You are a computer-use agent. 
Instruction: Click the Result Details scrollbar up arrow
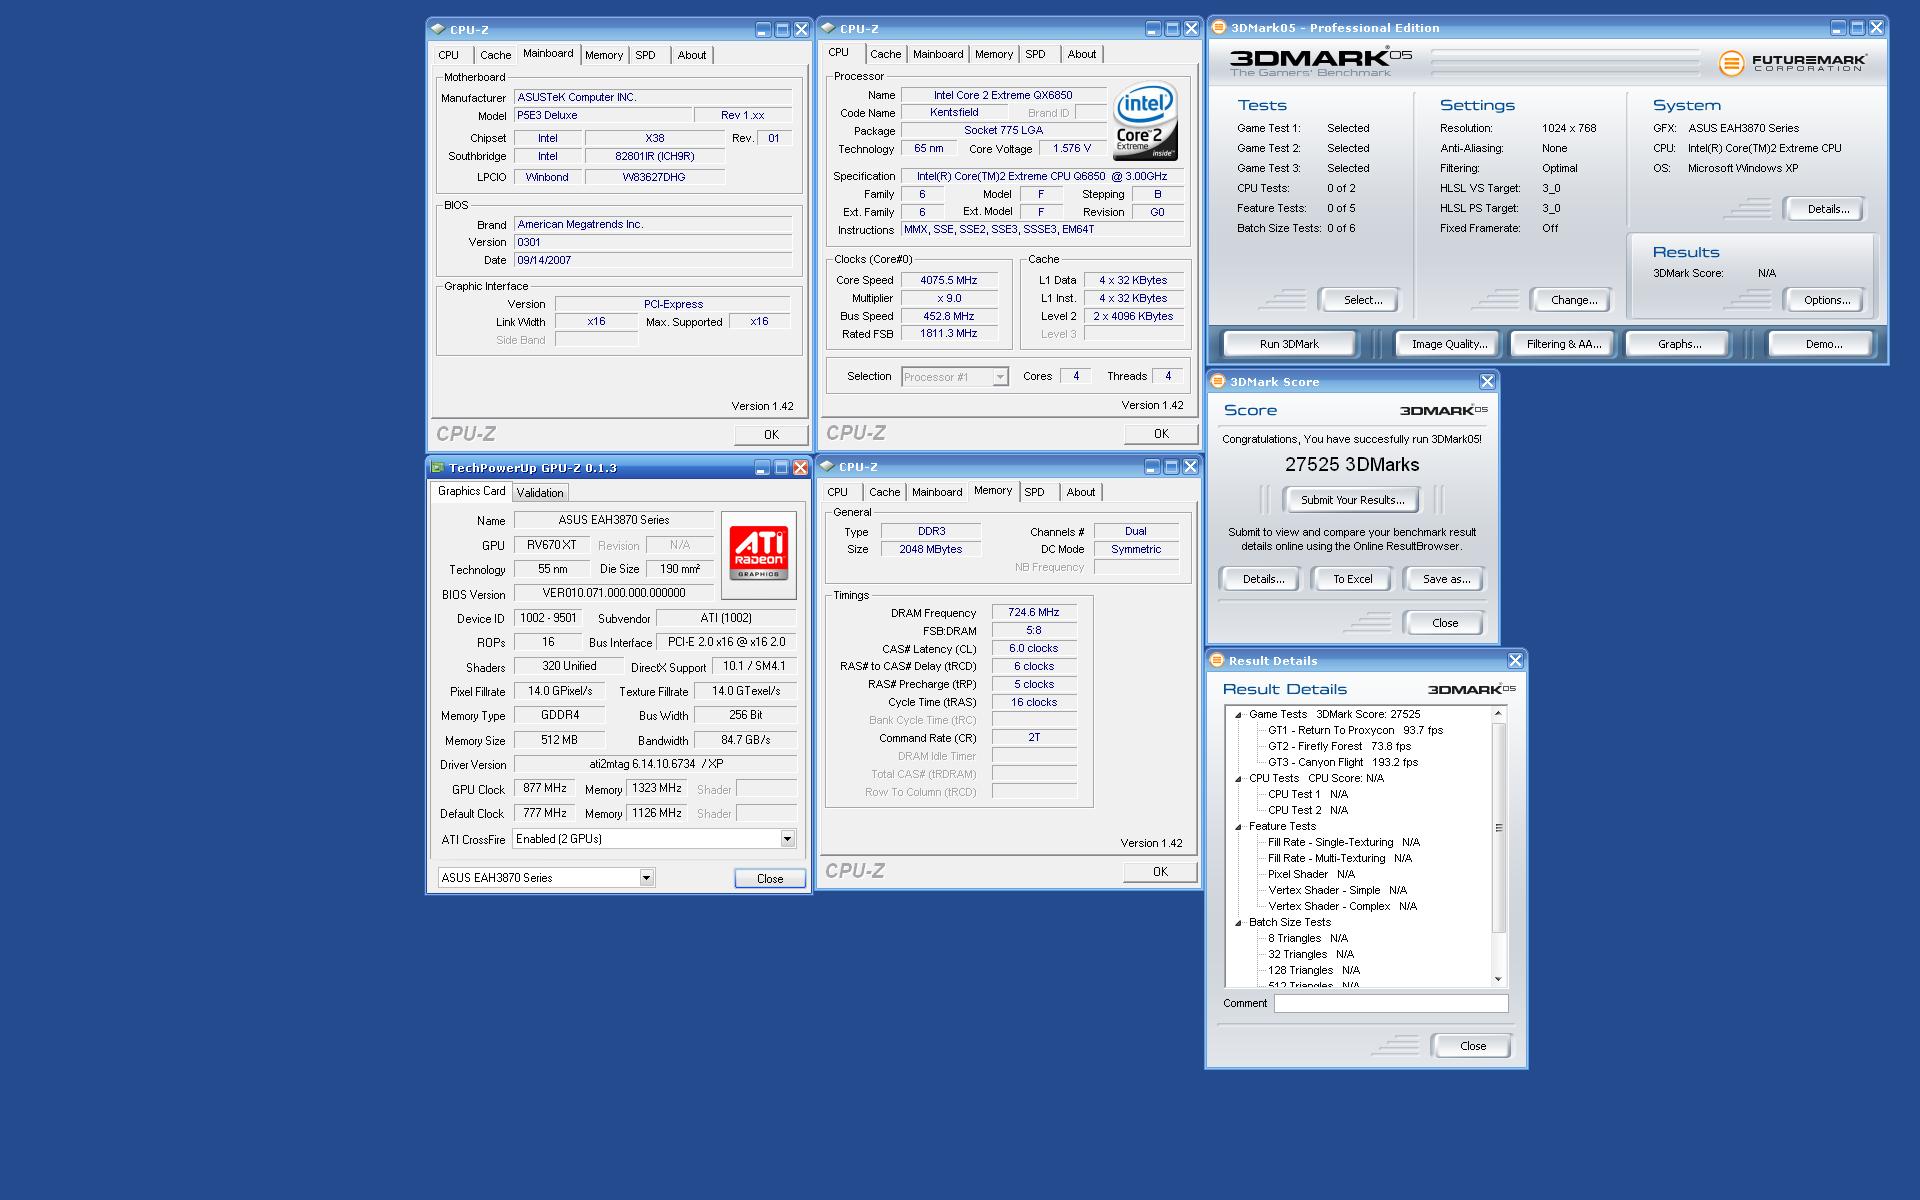click(1498, 713)
